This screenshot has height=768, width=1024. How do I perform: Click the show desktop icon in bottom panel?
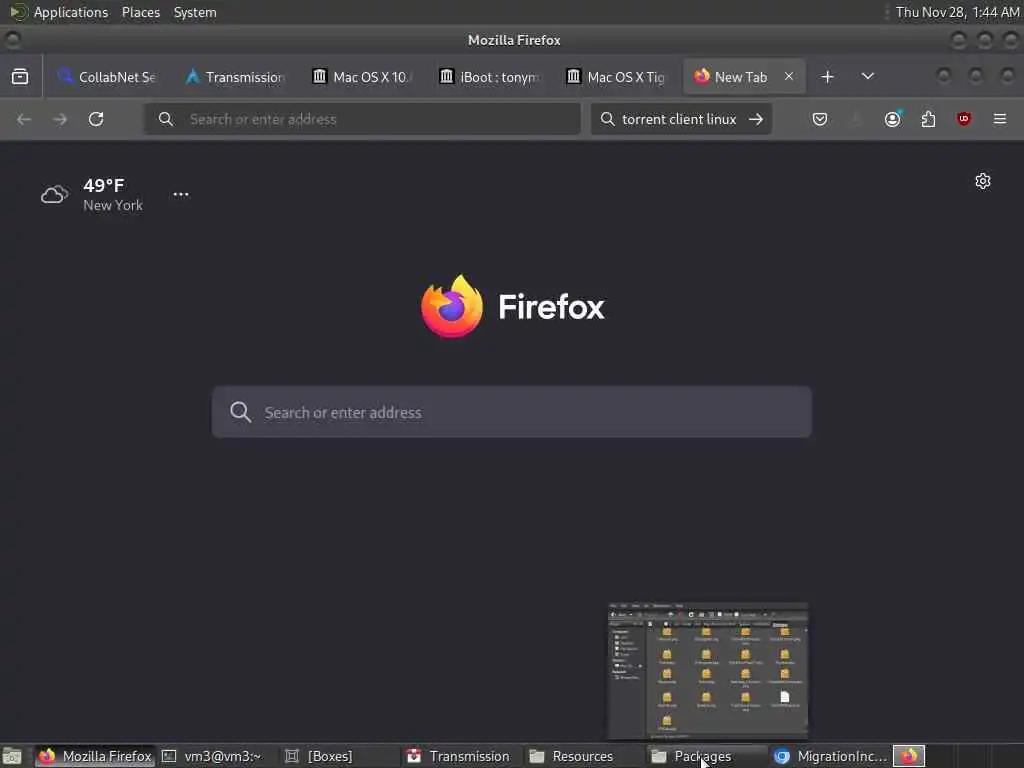click(x=12, y=756)
